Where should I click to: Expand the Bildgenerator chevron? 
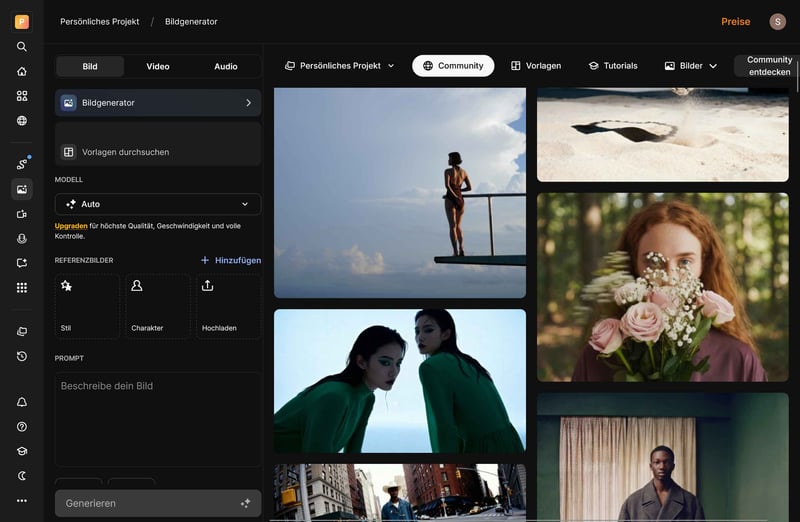tap(248, 103)
